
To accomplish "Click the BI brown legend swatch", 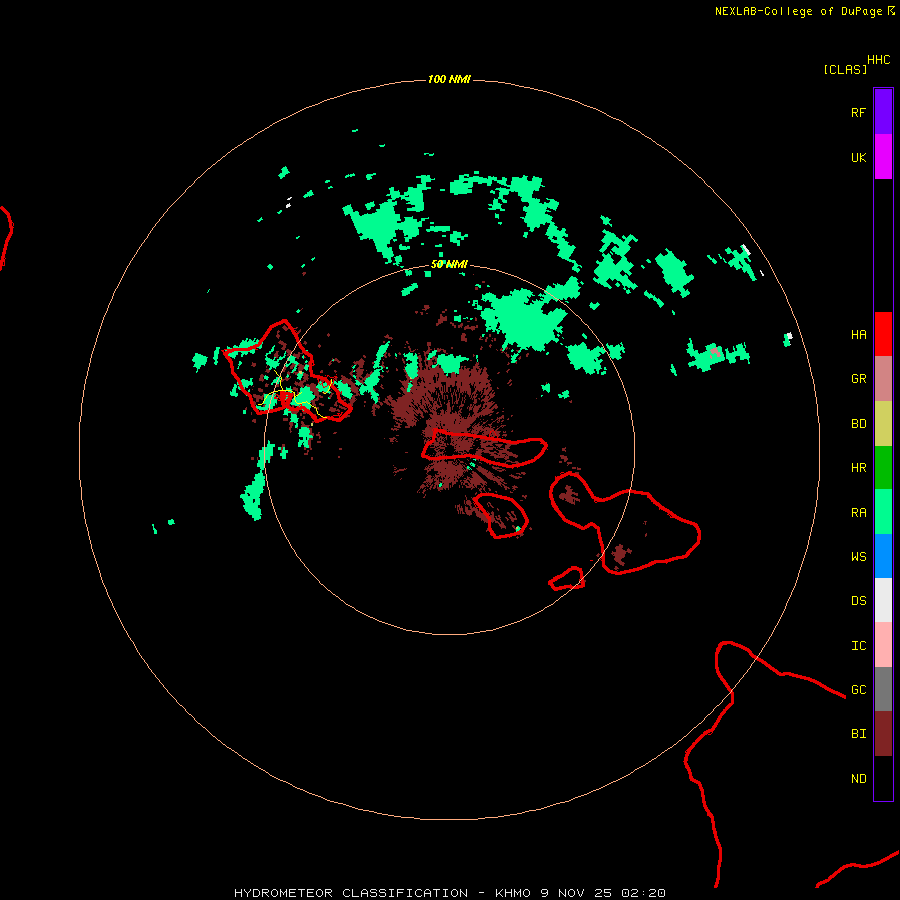I will 883,734.
